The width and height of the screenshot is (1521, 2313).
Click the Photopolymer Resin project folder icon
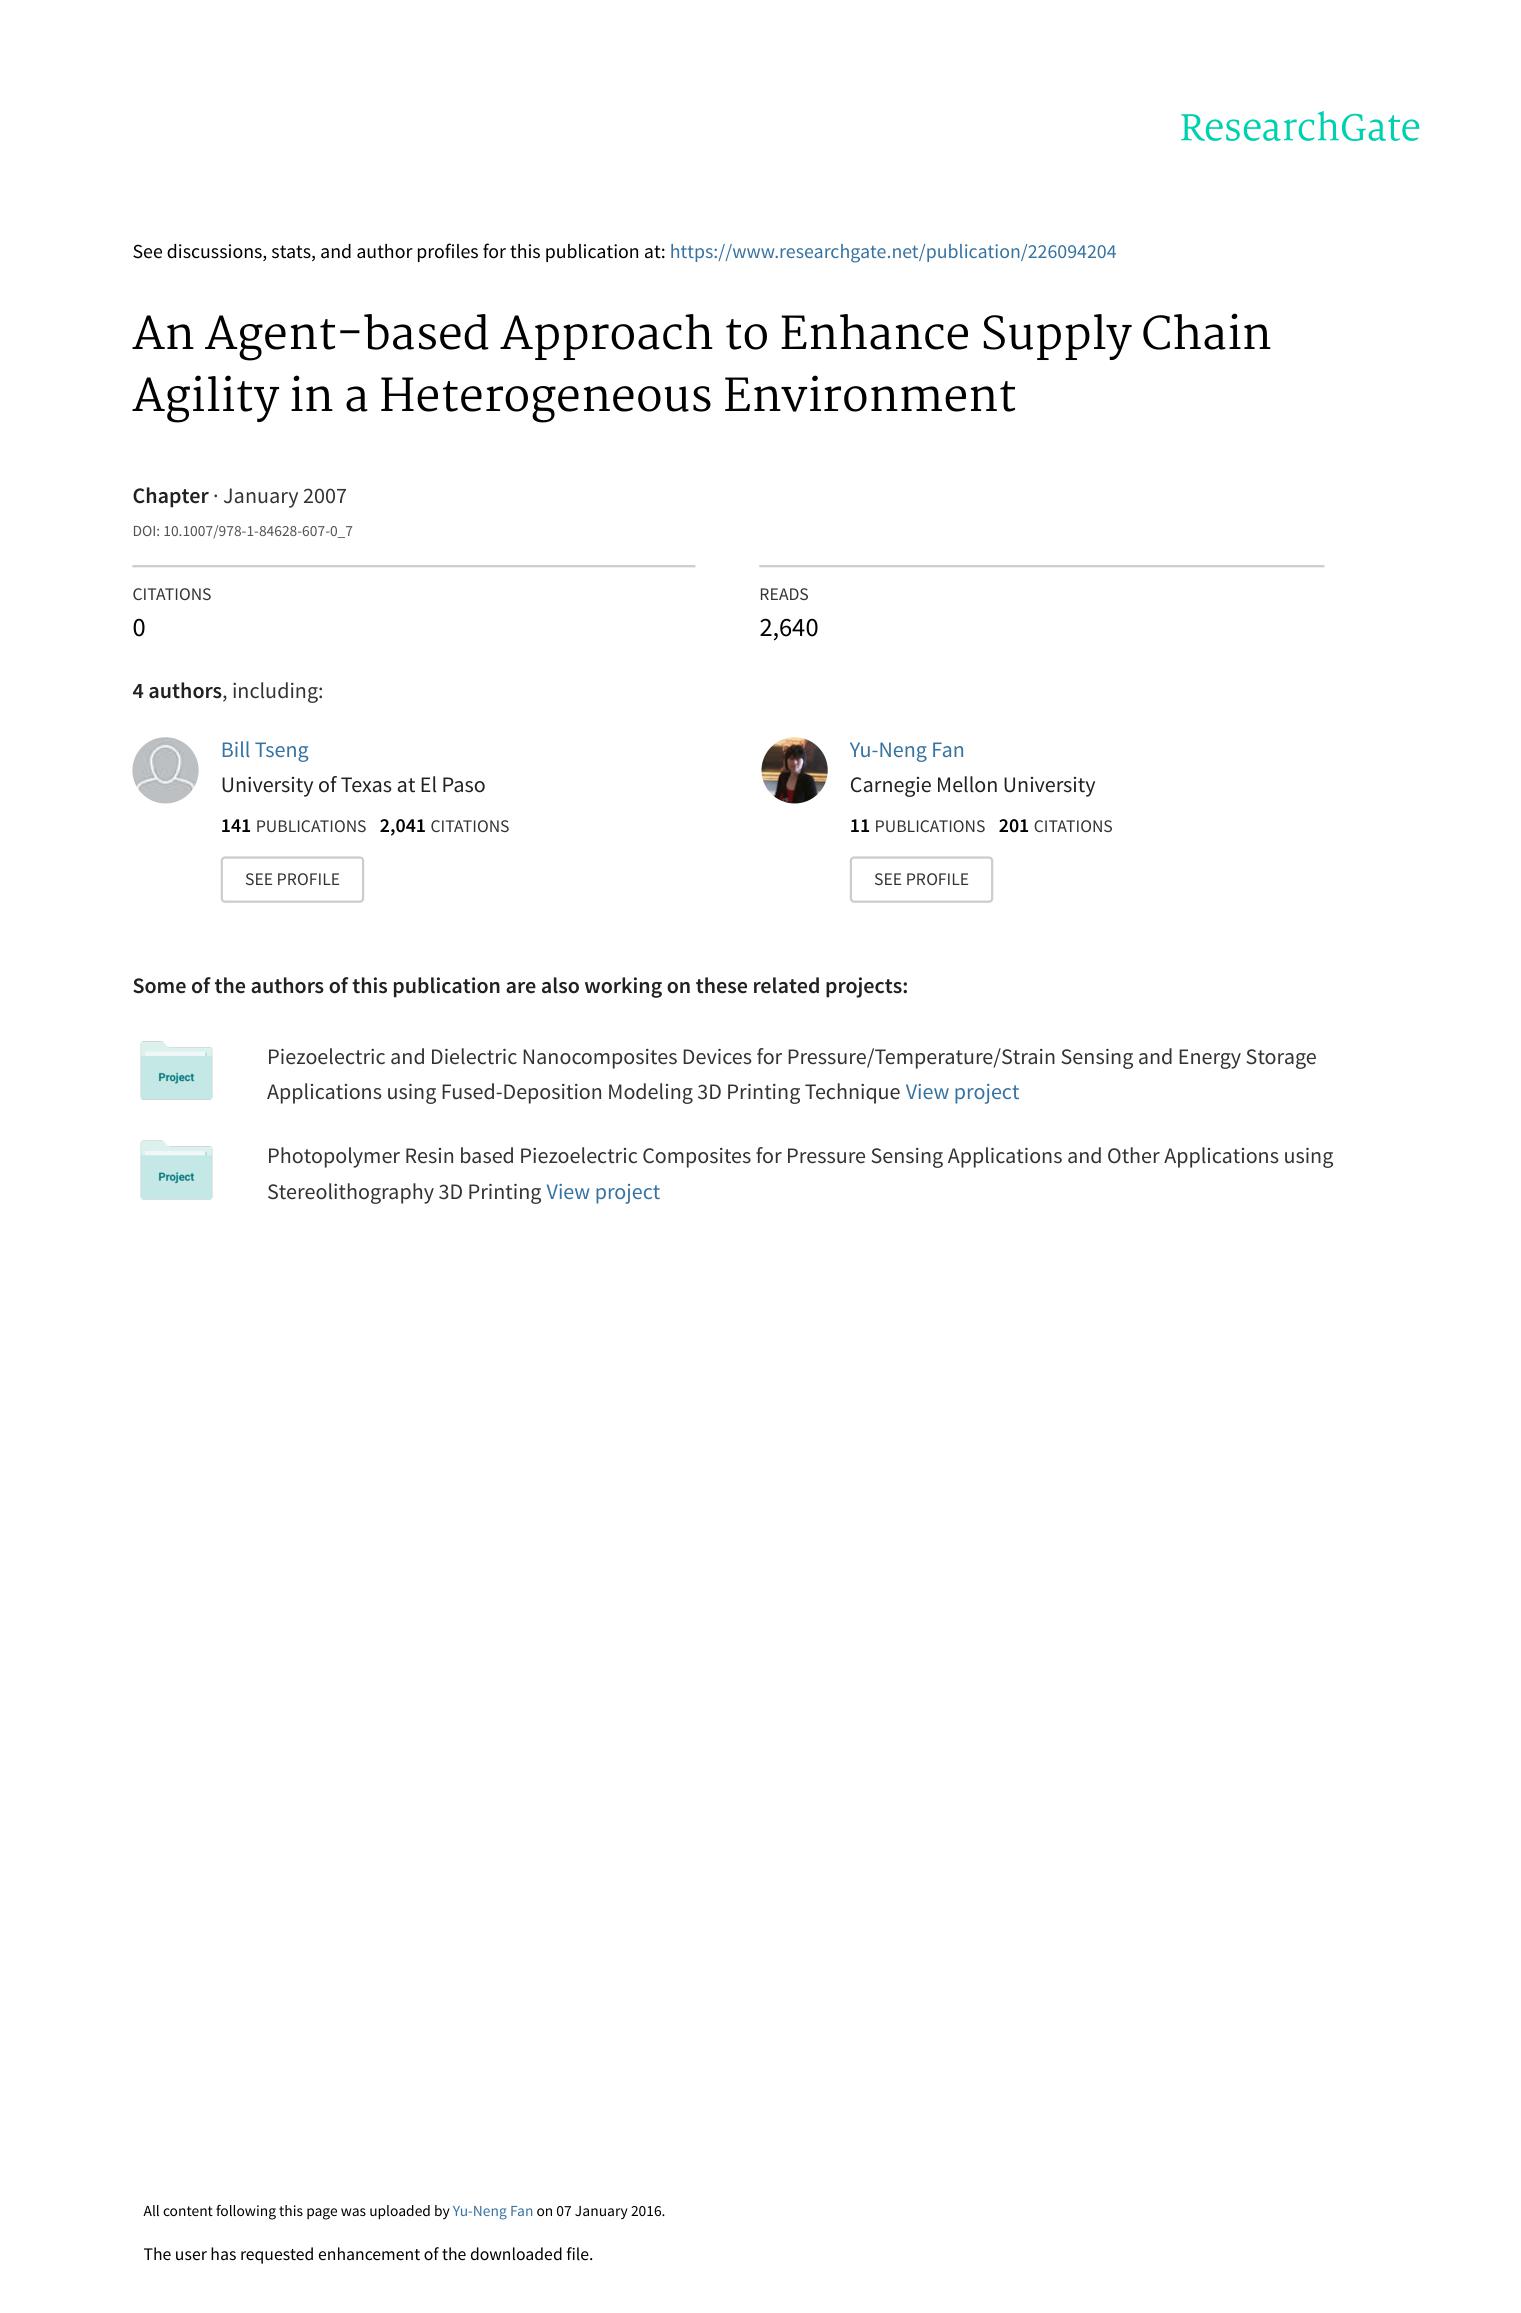tap(176, 1170)
